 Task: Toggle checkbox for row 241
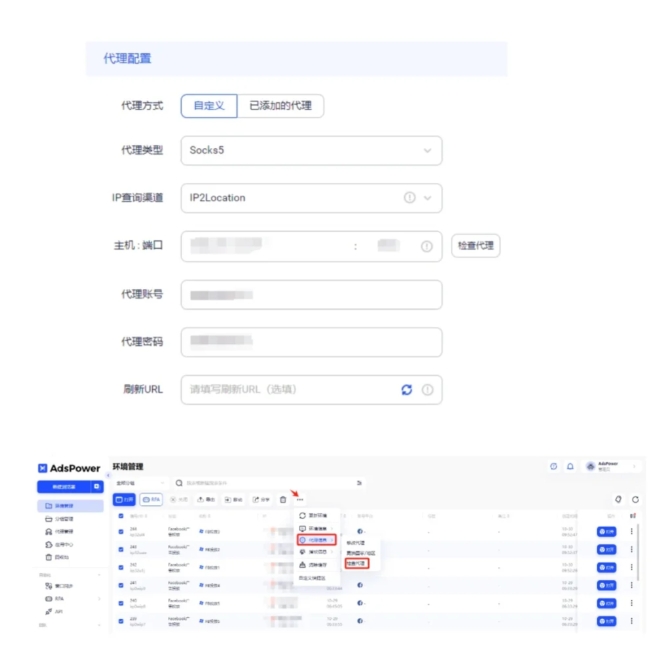coord(121,585)
